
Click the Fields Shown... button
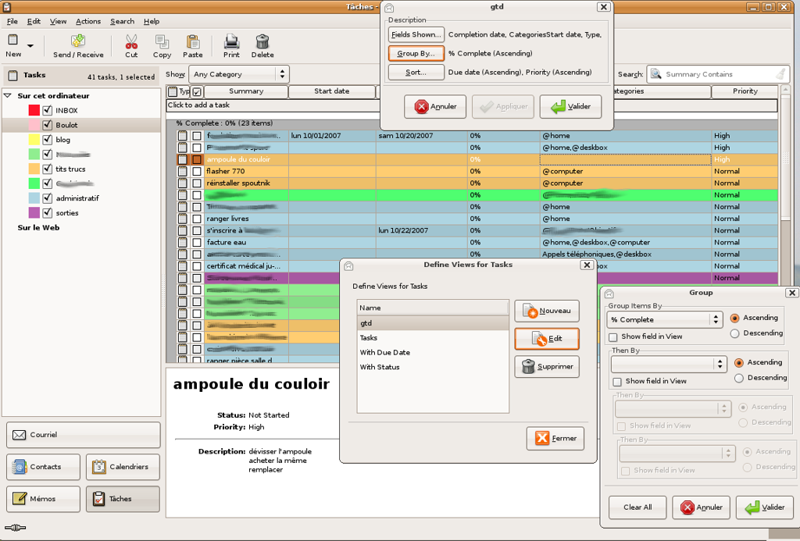[416, 34]
